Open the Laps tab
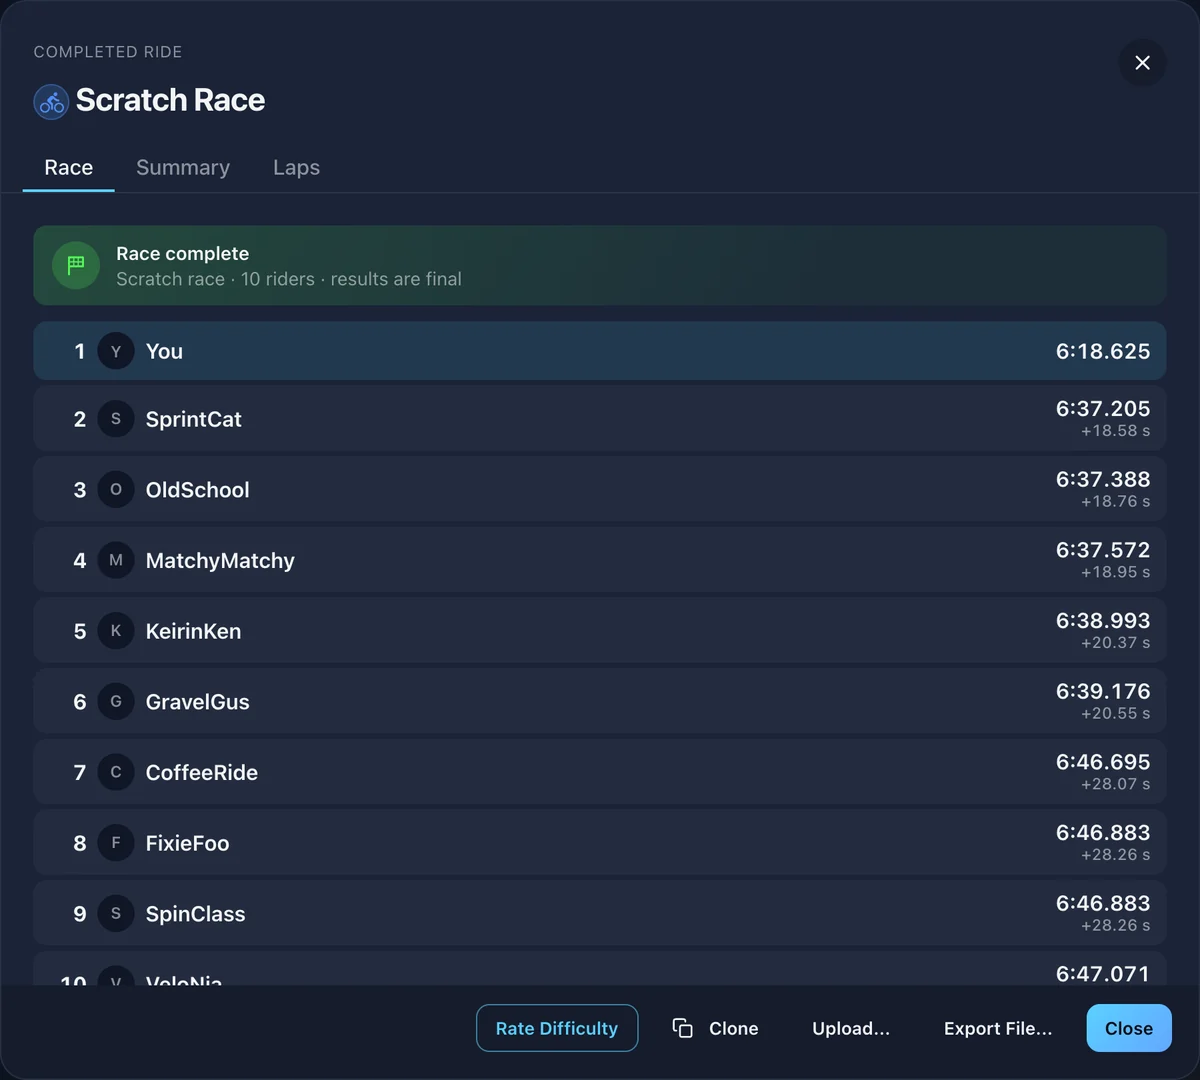This screenshot has height=1080, width=1200. click(x=297, y=167)
